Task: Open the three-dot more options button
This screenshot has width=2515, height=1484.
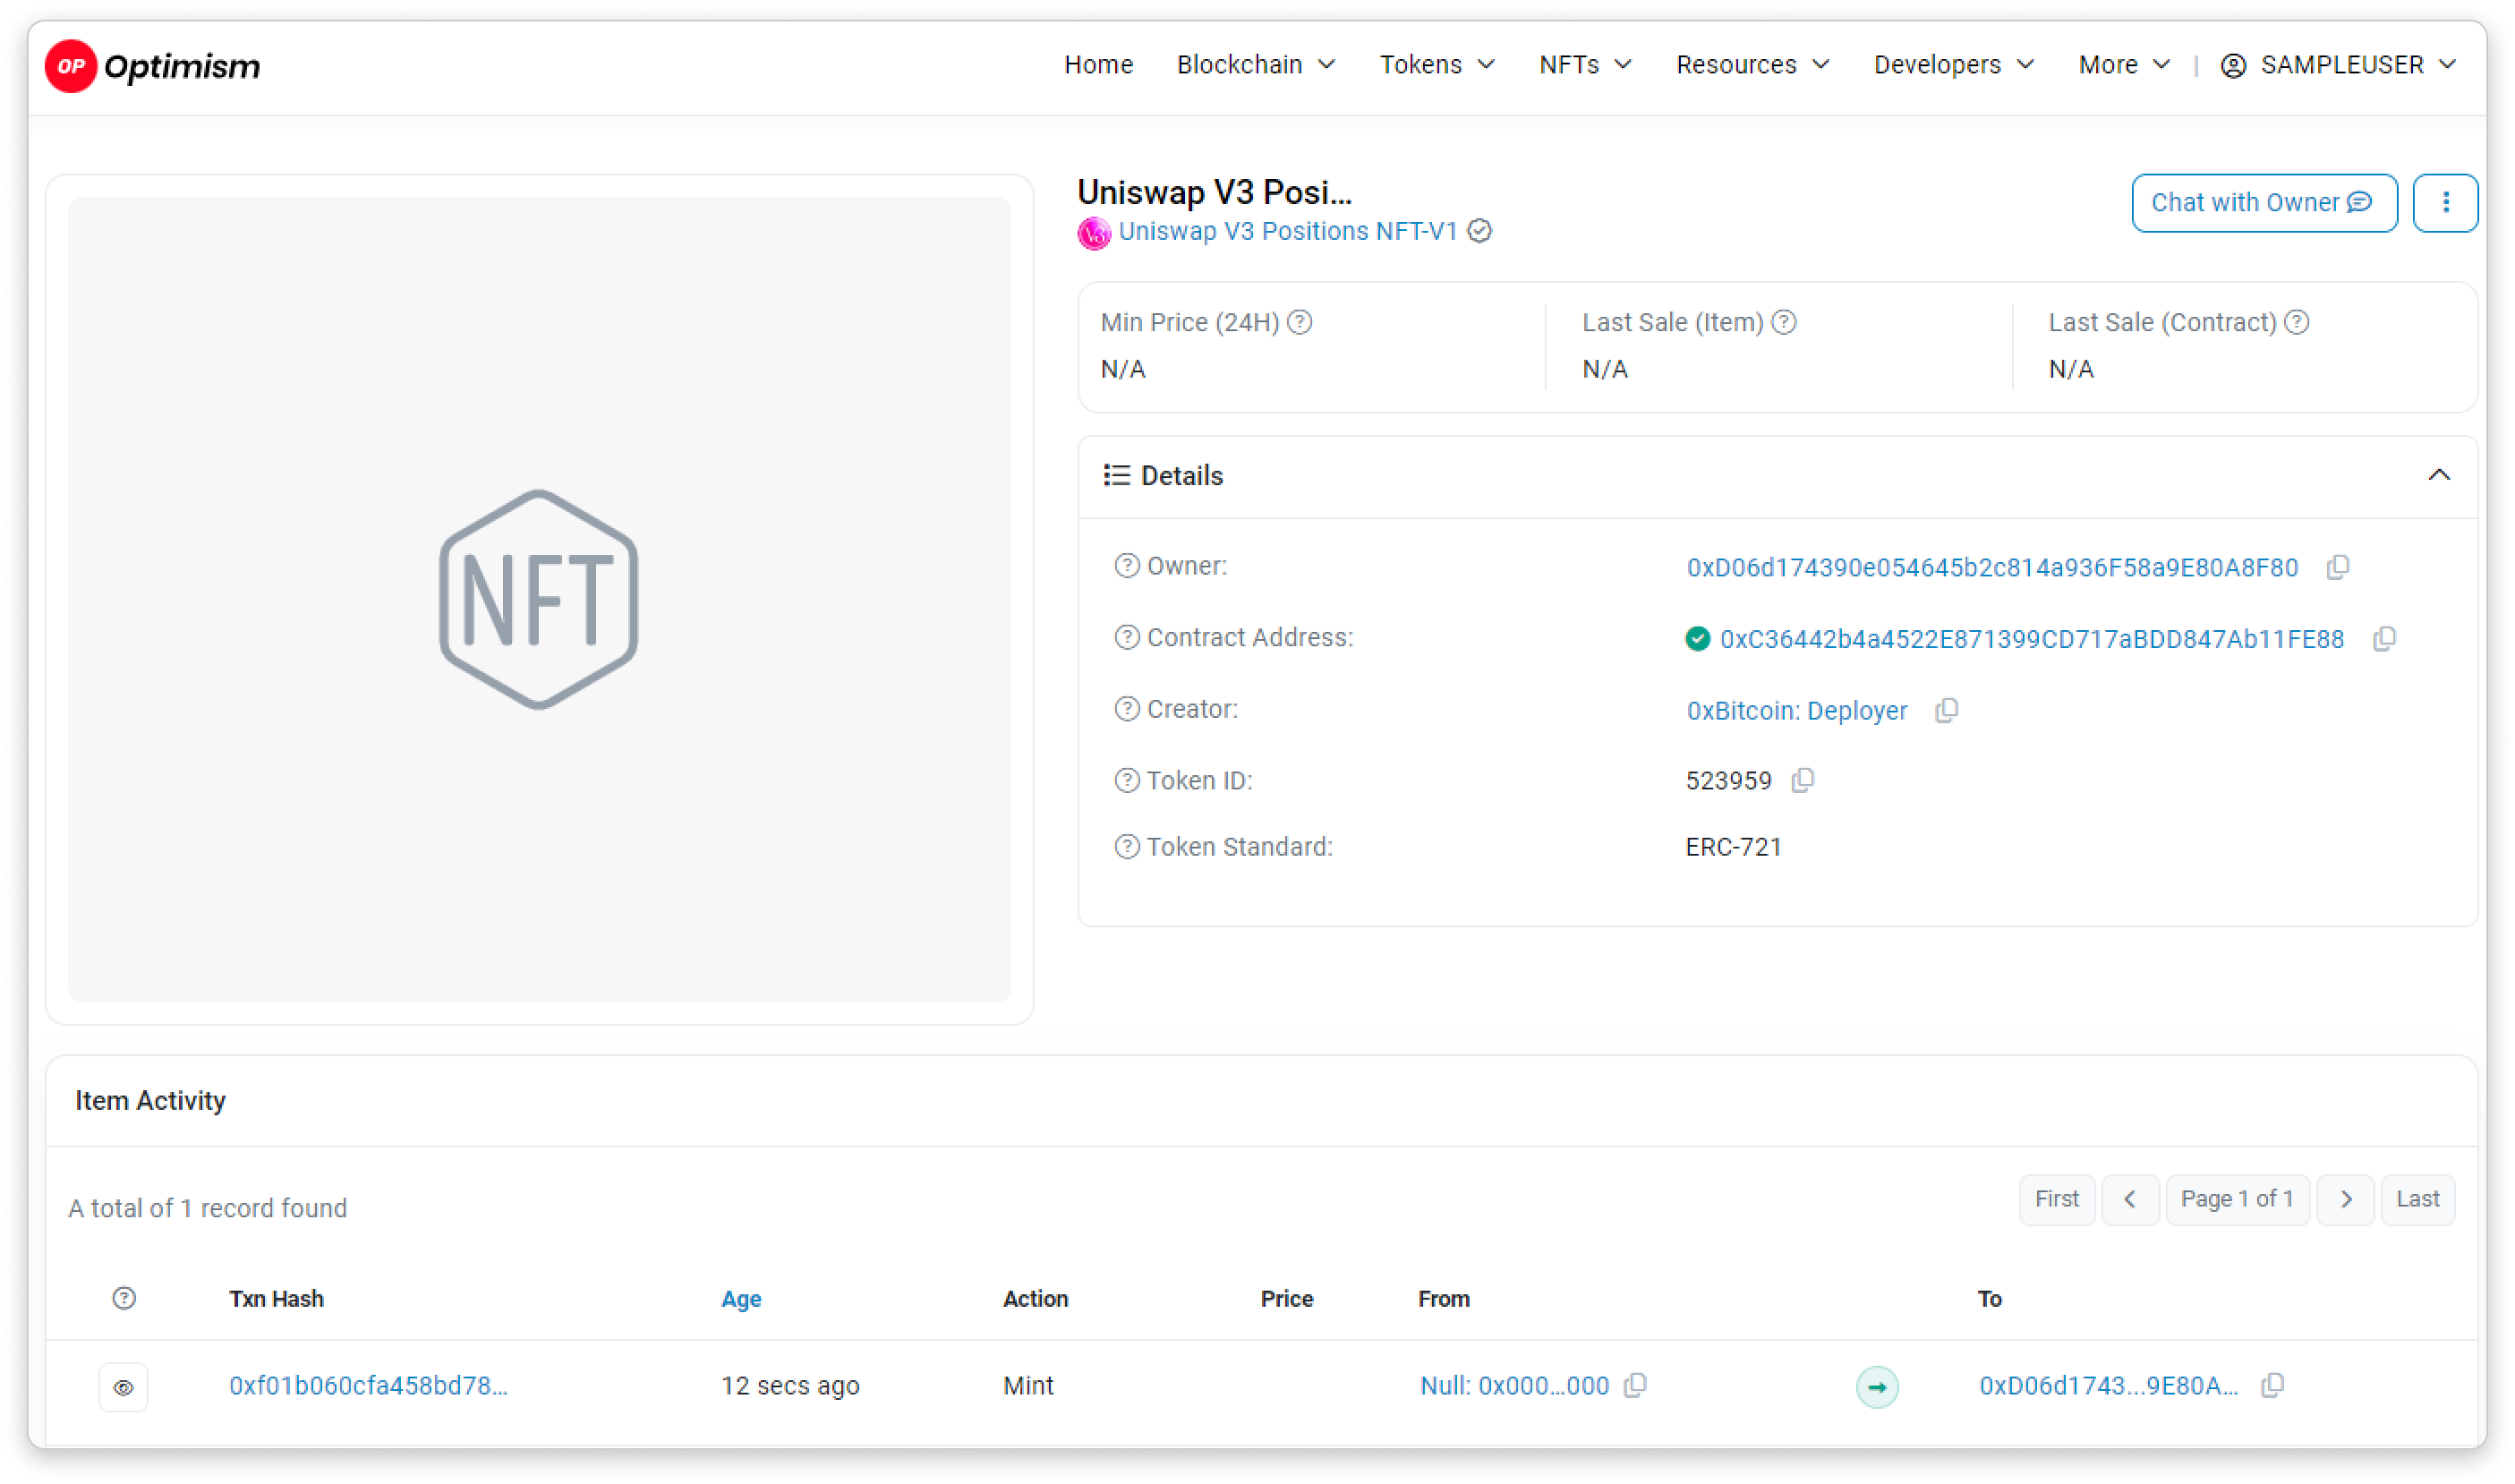Action: (x=2445, y=203)
